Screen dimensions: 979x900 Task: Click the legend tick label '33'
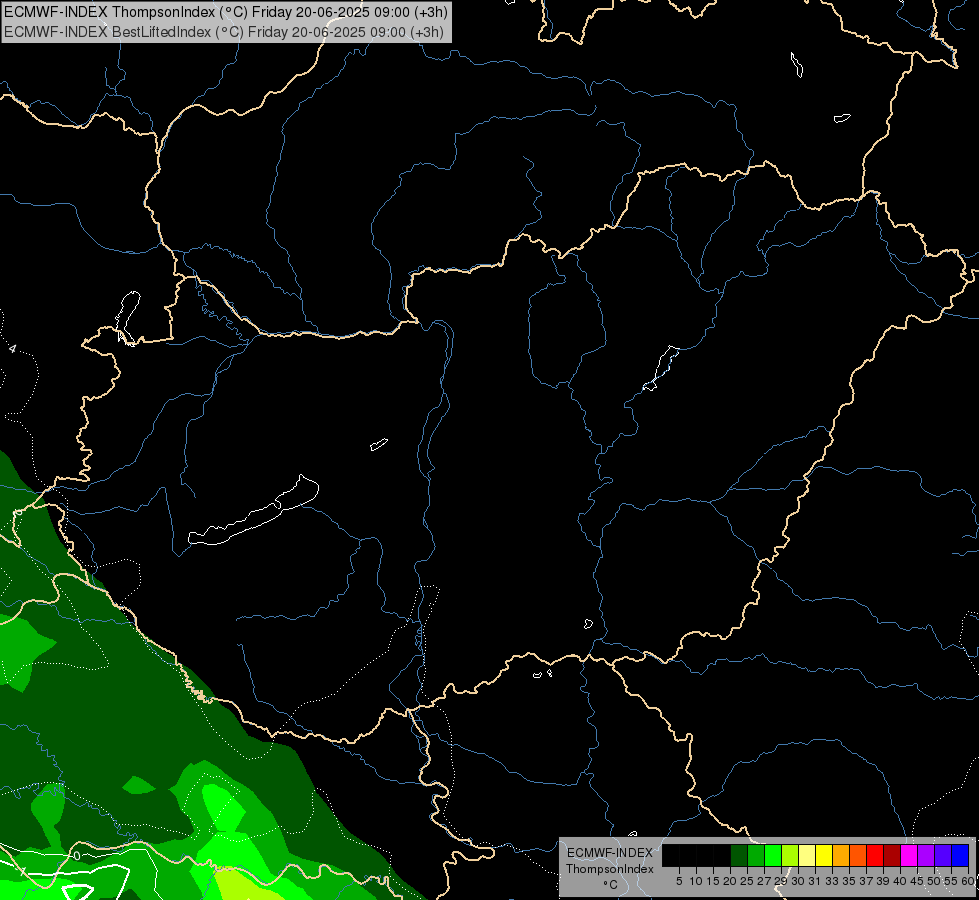coord(832,881)
